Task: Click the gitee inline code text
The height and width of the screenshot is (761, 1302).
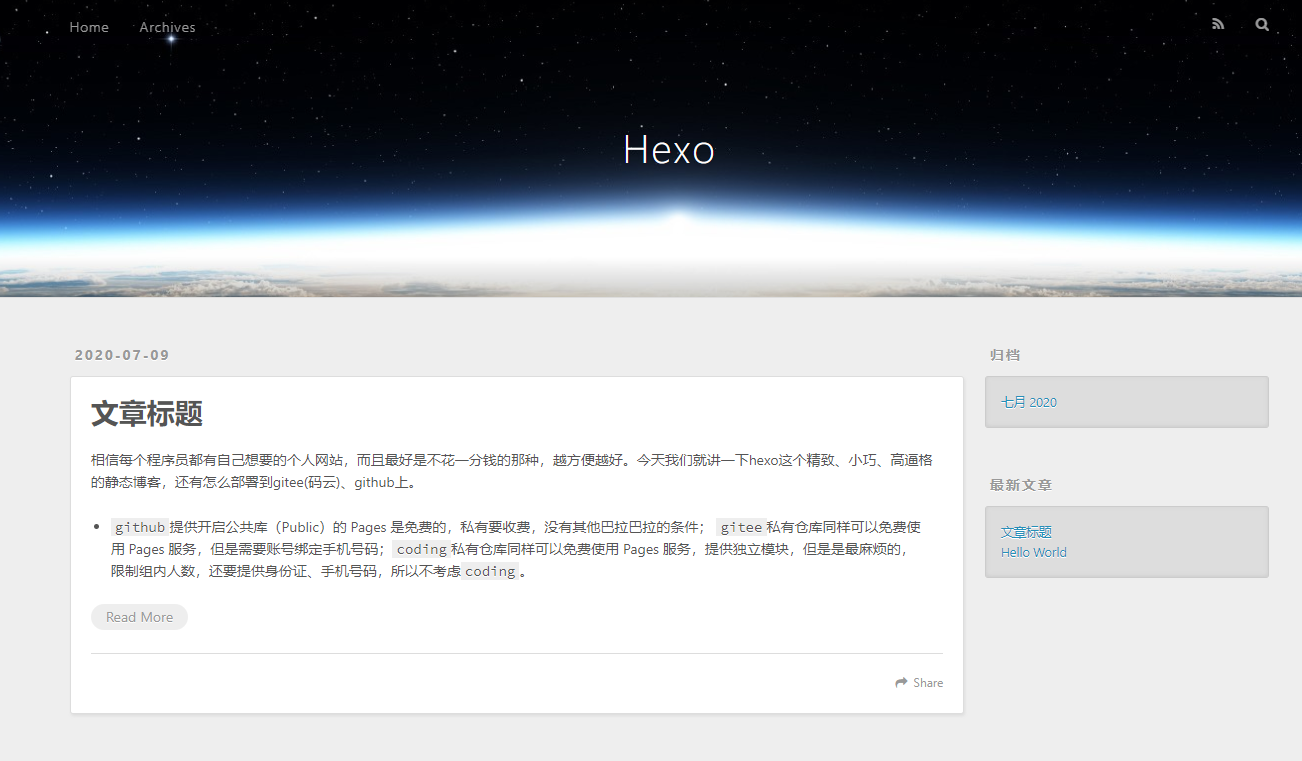Action: click(x=741, y=527)
